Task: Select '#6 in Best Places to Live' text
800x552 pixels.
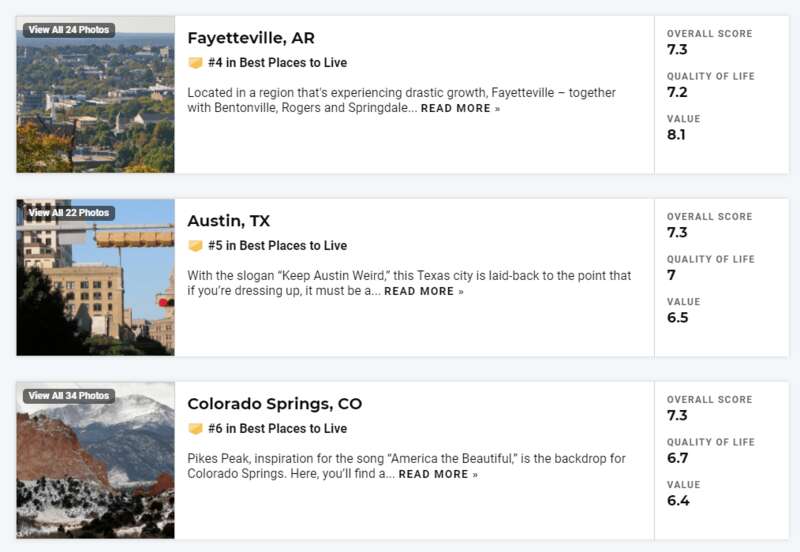Action: pyautogui.click(x=277, y=429)
